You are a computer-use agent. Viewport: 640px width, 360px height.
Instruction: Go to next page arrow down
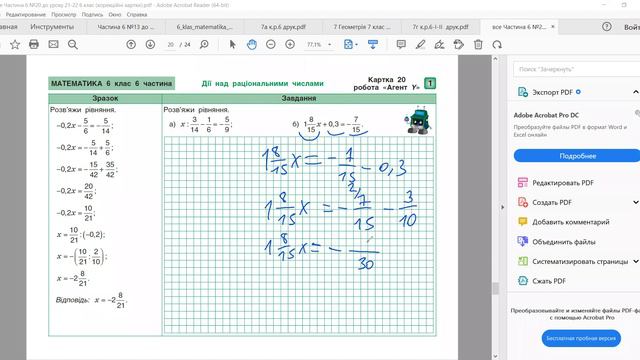tap(150, 44)
